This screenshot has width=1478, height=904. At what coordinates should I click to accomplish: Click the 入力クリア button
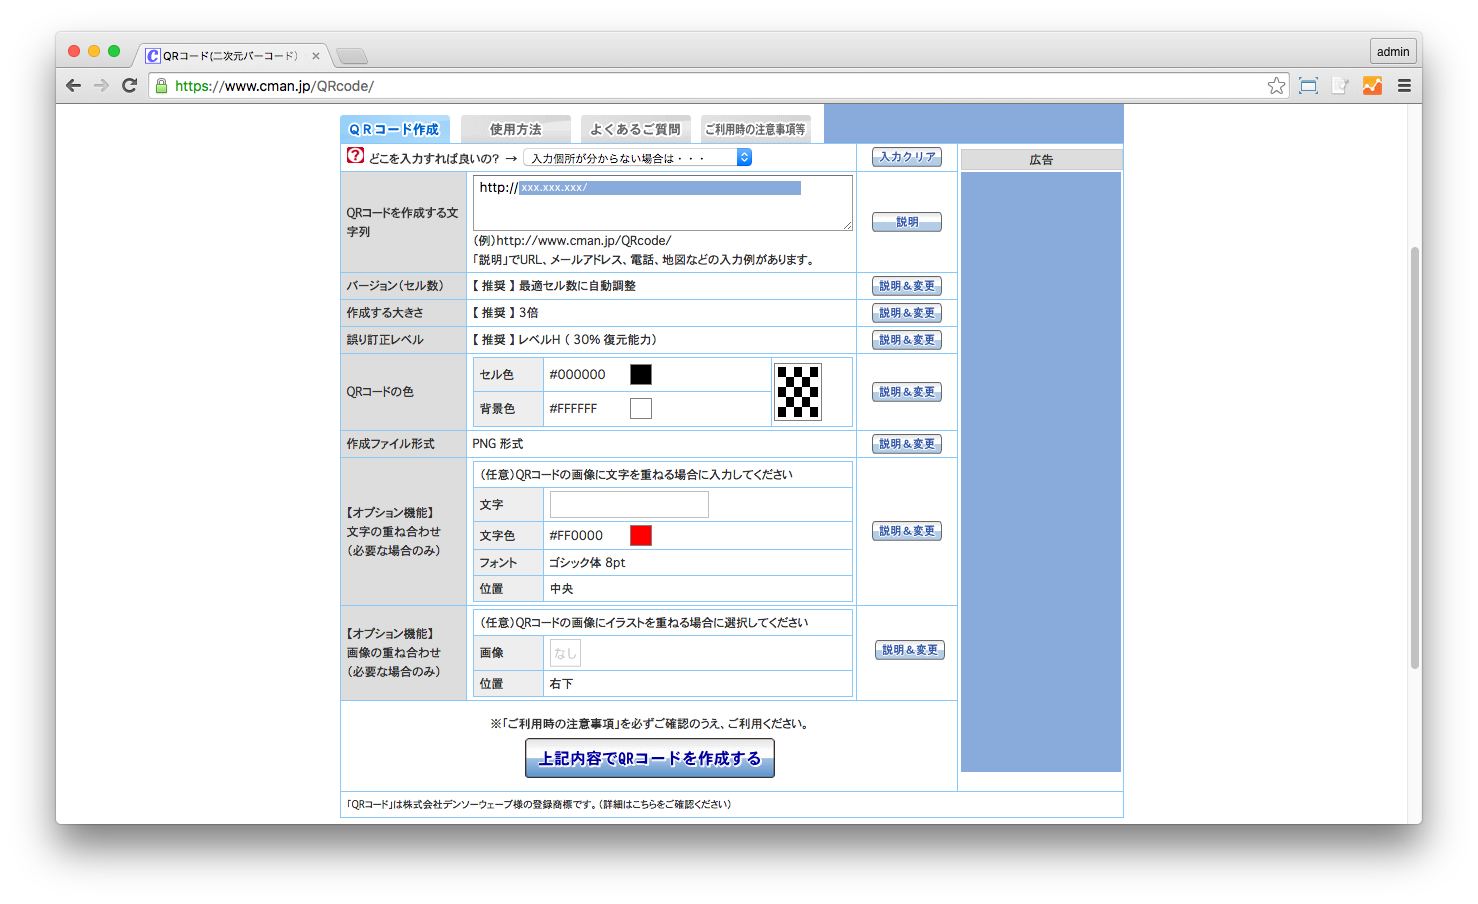tap(907, 157)
